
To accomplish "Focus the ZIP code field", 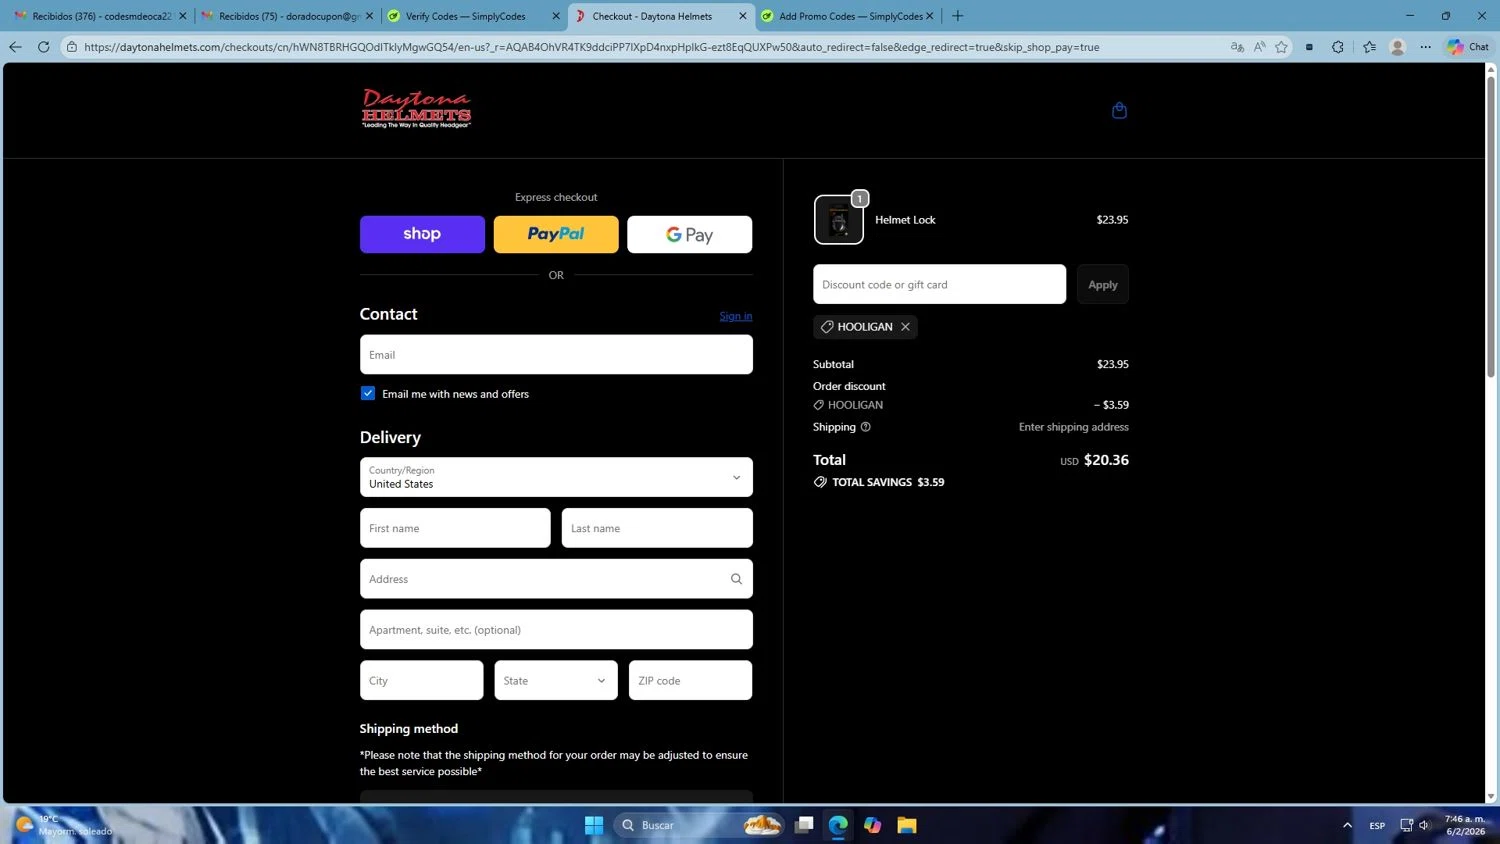I will [690, 680].
